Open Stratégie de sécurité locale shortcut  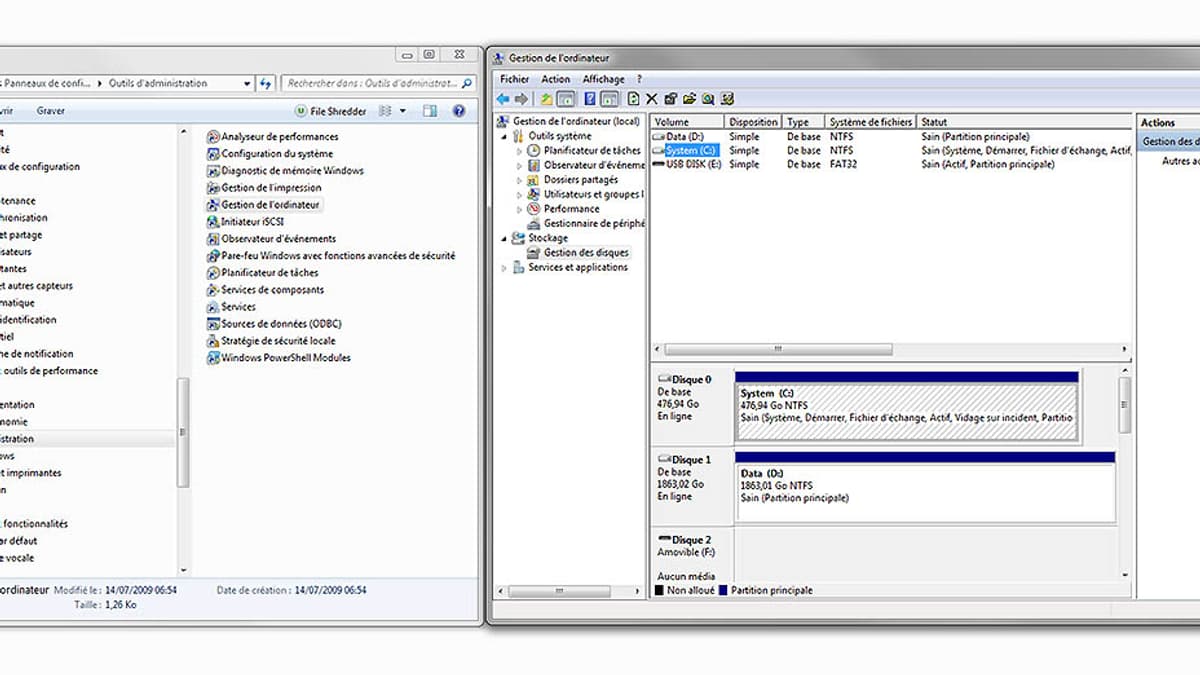pyautogui.click(x=271, y=341)
